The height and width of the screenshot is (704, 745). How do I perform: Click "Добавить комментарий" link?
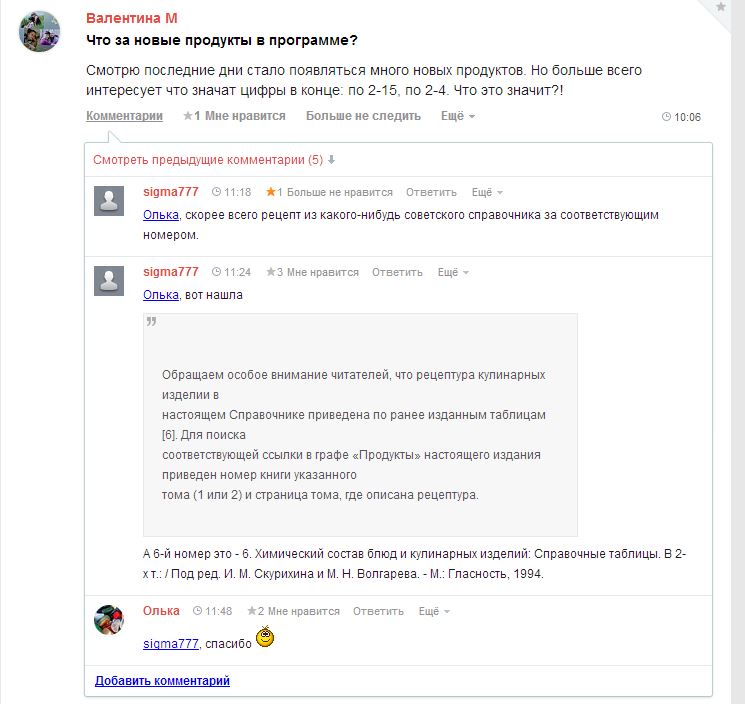[162, 681]
